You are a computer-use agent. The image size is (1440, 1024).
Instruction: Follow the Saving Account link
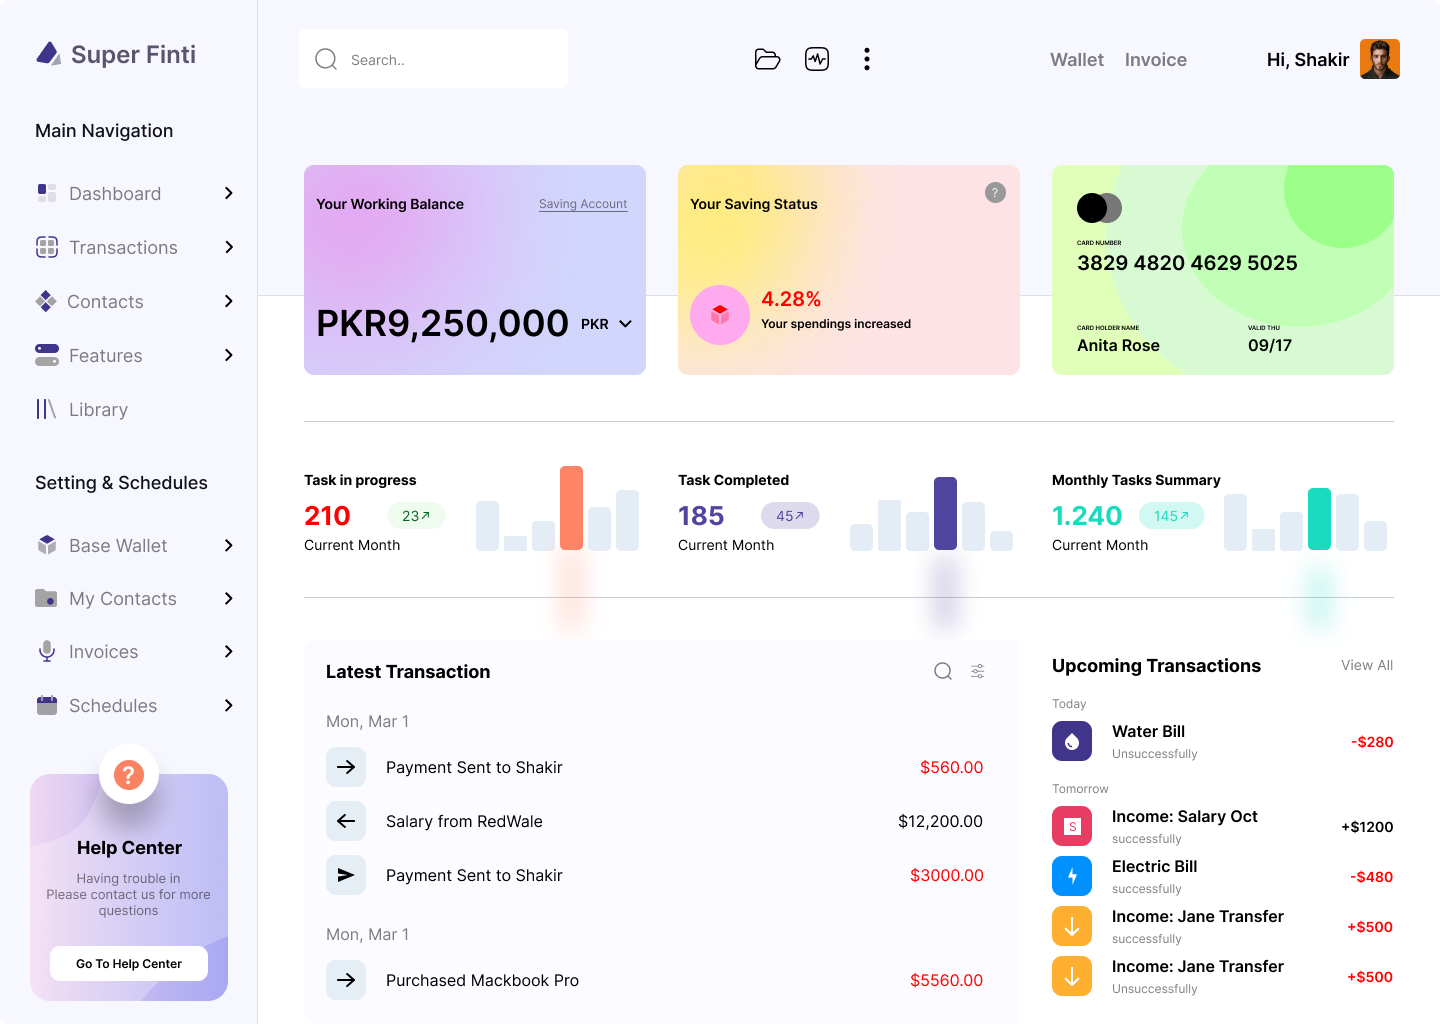[x=583, y=204]
